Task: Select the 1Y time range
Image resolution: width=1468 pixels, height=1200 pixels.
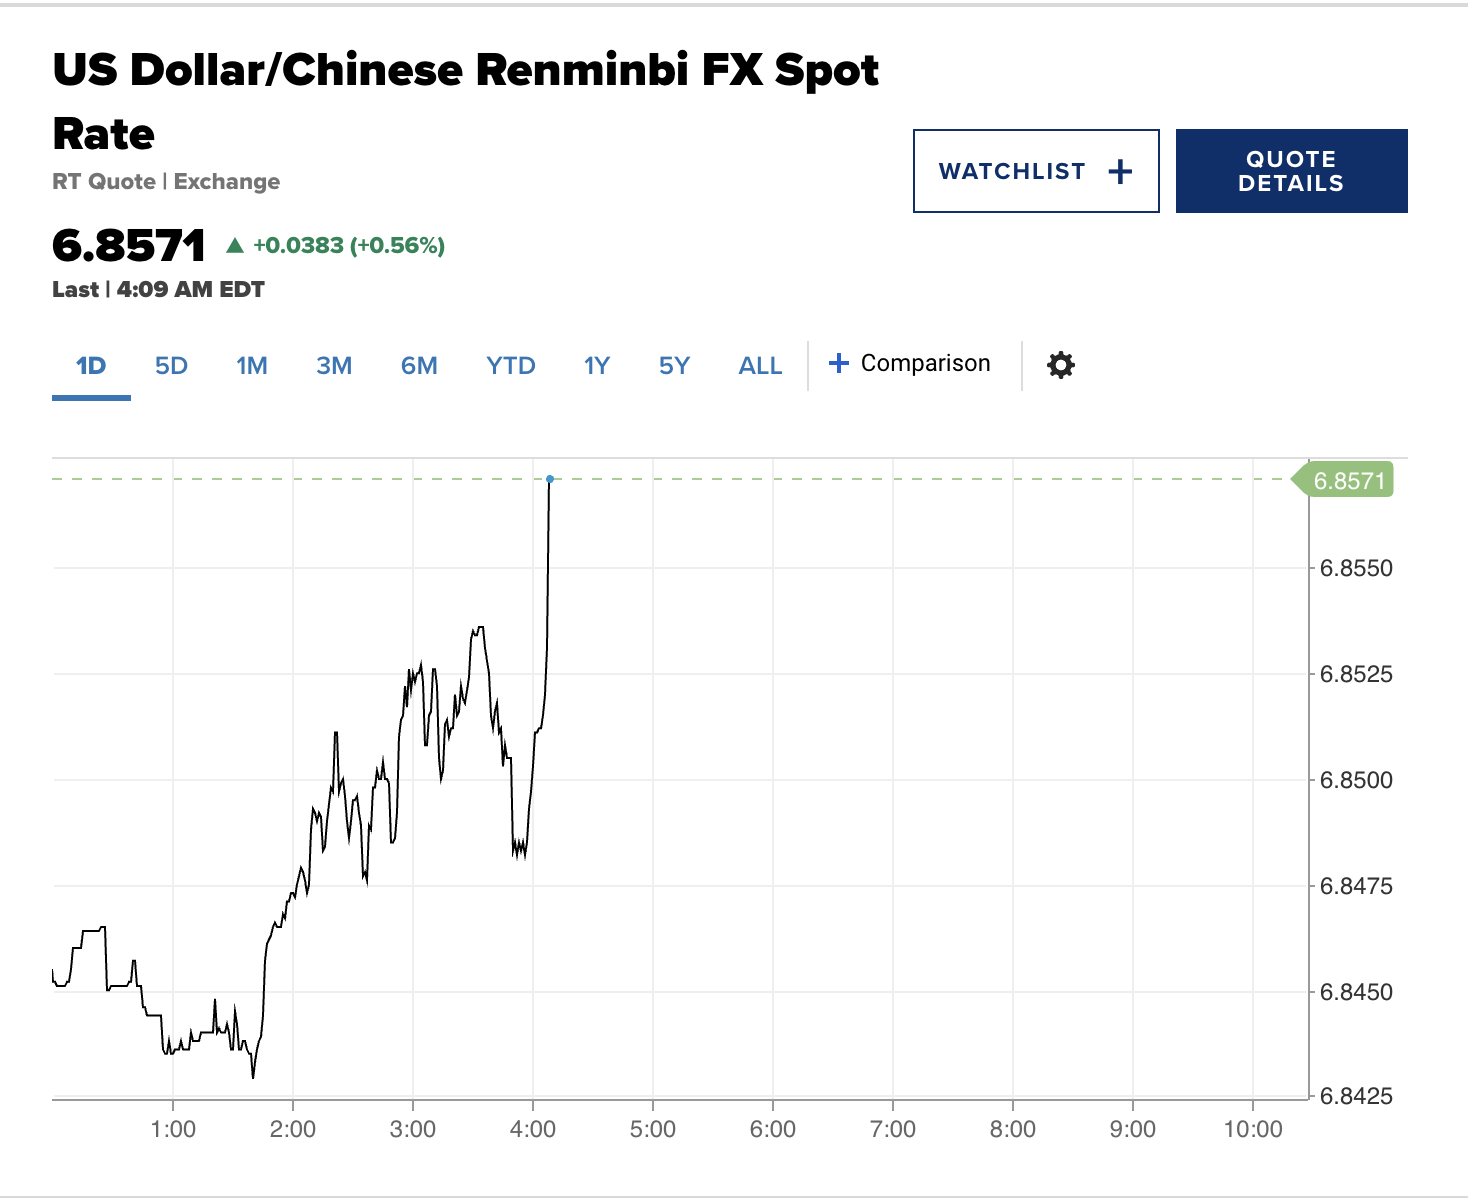Action: click(x=595, y=366)
